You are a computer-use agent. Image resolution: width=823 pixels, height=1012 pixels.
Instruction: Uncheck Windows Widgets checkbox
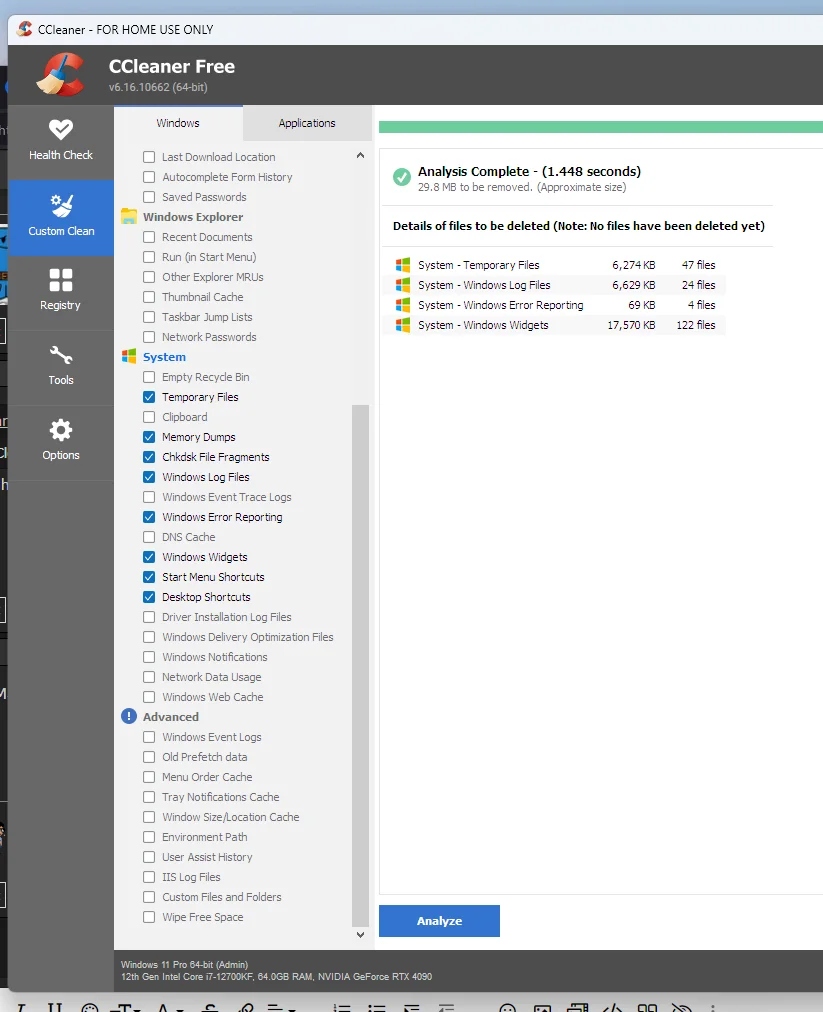pos(149,557)
